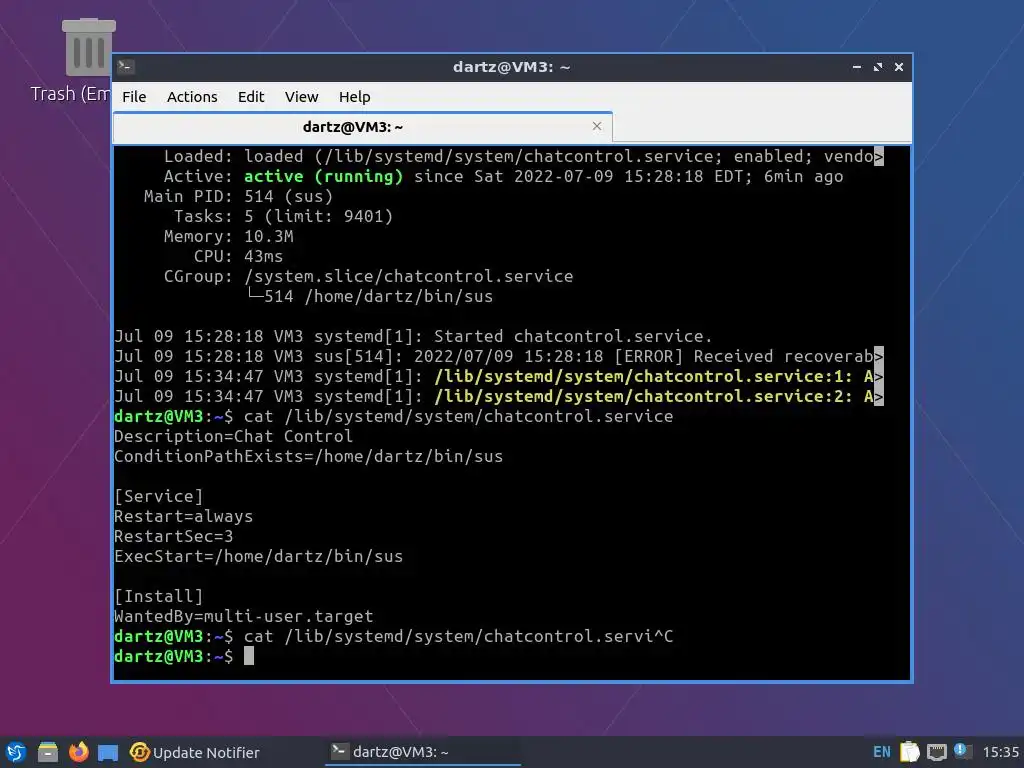Click the '[ERROR] Received recoverab' log line
The image size is (1024, 768).
(499, 357)
